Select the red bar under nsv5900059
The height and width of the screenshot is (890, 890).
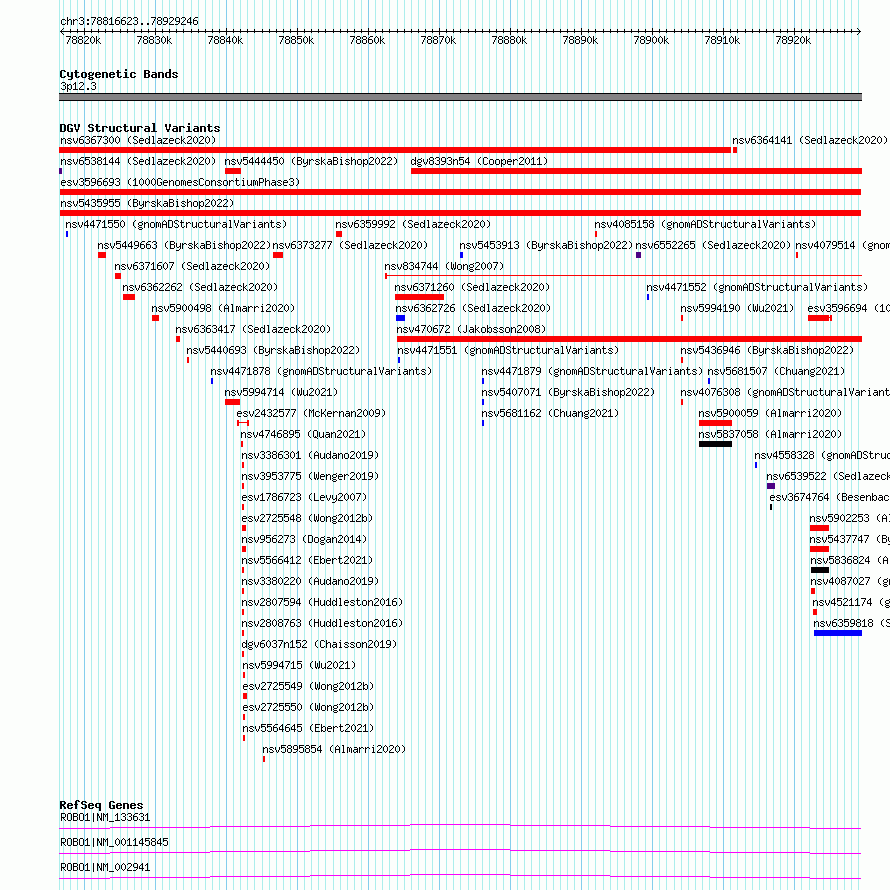point(715,423)
